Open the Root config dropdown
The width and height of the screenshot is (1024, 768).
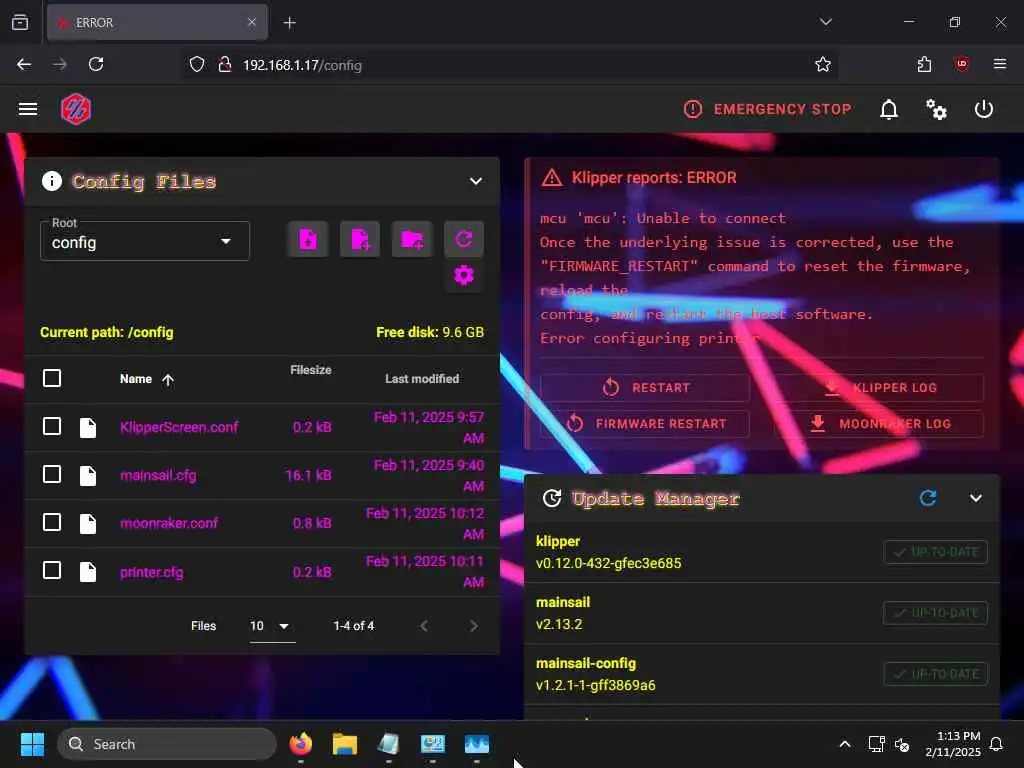144,241
